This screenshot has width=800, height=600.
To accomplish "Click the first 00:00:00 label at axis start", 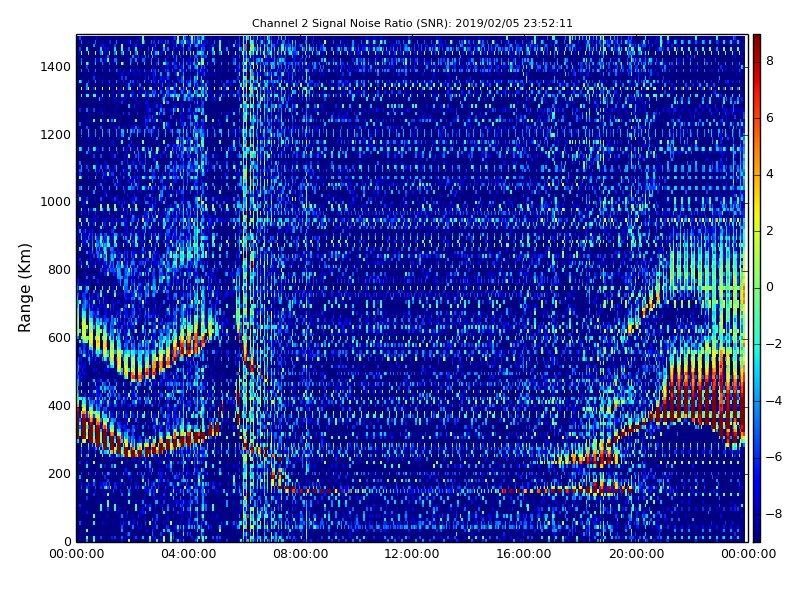I will pyautogui.click(x=77, y=554).
